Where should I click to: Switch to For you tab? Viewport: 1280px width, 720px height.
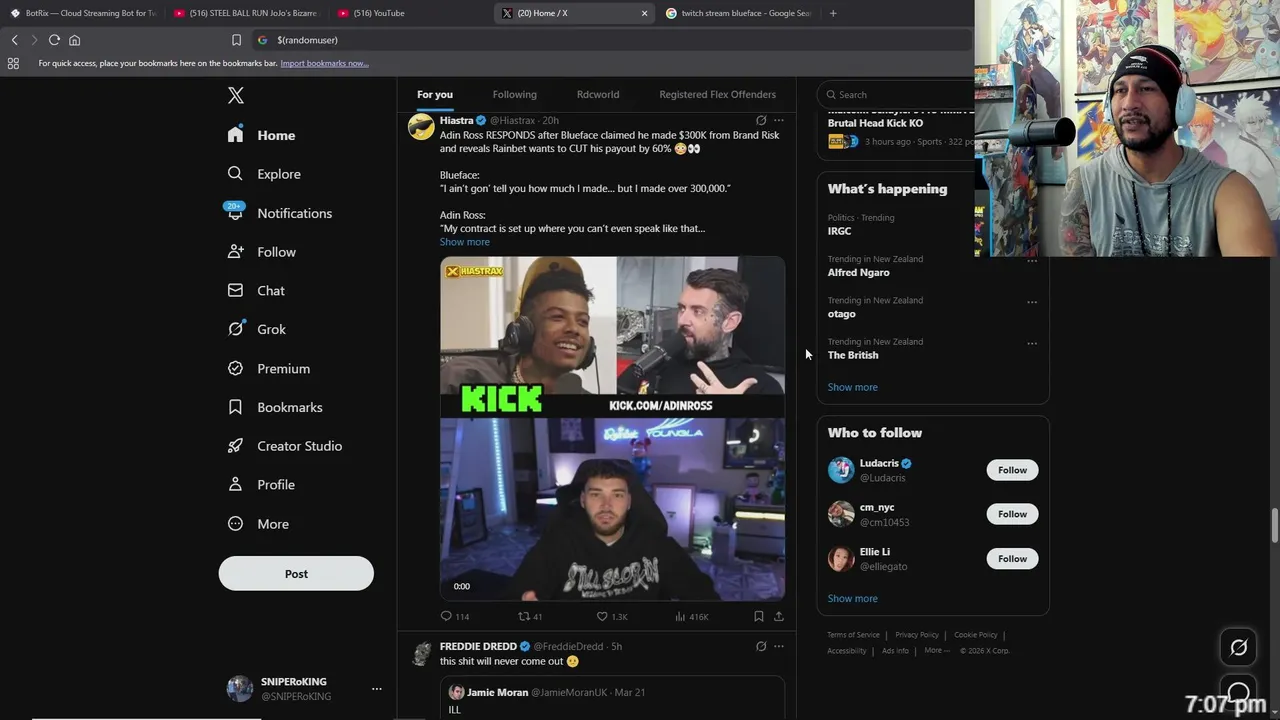coord(435,94)
